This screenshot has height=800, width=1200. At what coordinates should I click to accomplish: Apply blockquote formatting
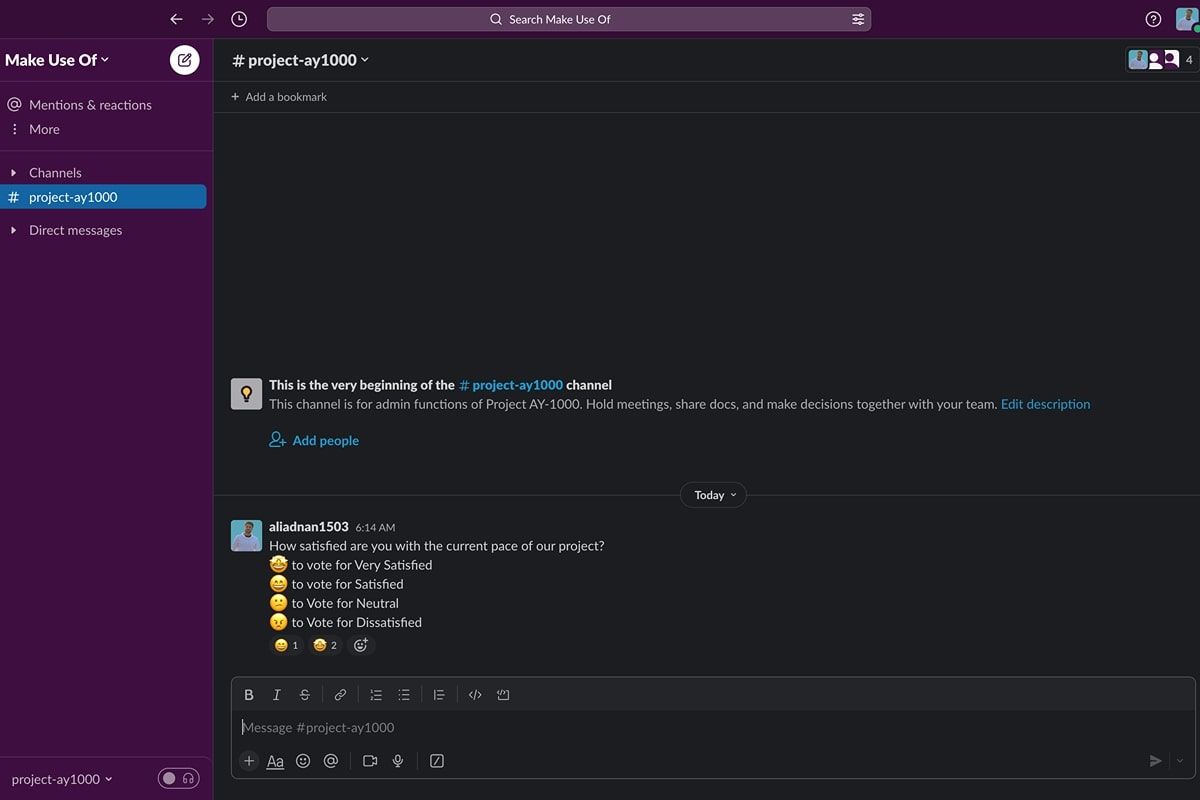[x=439, y=695]
